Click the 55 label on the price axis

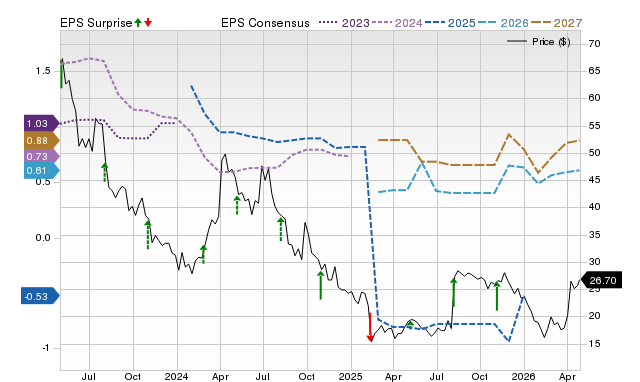point(595,126)
